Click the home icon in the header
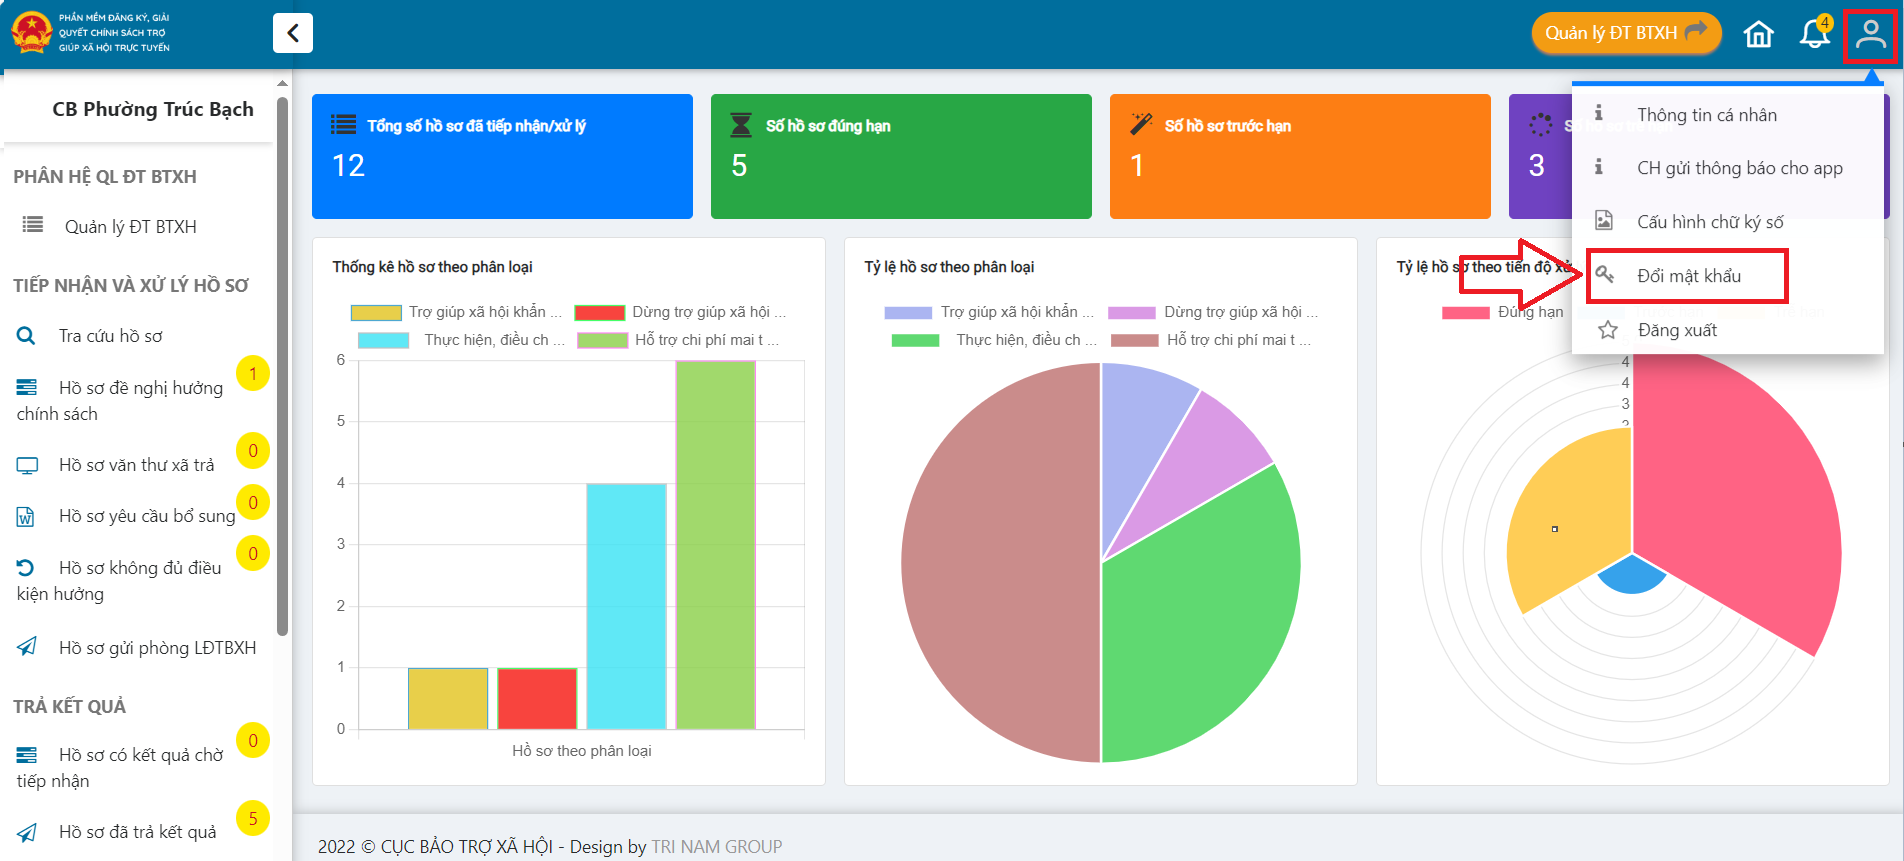 tap(1758, 34)
